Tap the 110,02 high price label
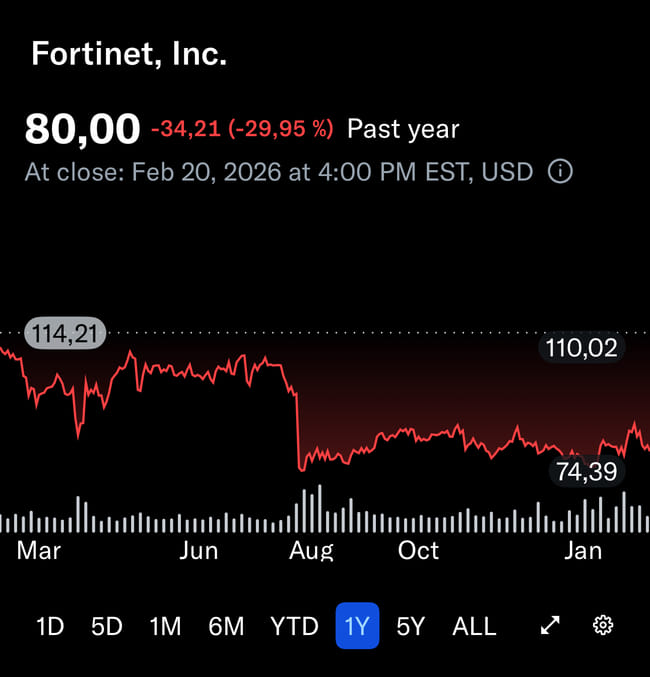Viewport: 650px width, 677px height. [x=581, y=348]
